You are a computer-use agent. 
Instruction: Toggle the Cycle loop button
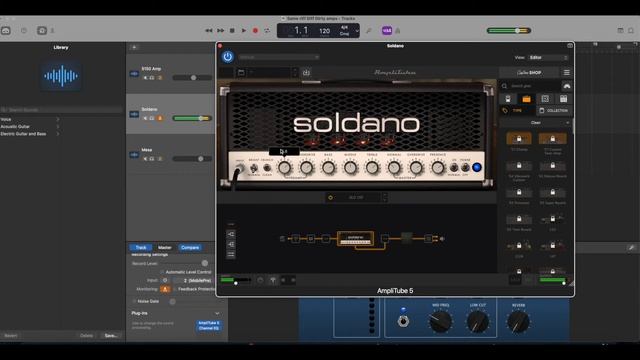[x=267, y=31]
